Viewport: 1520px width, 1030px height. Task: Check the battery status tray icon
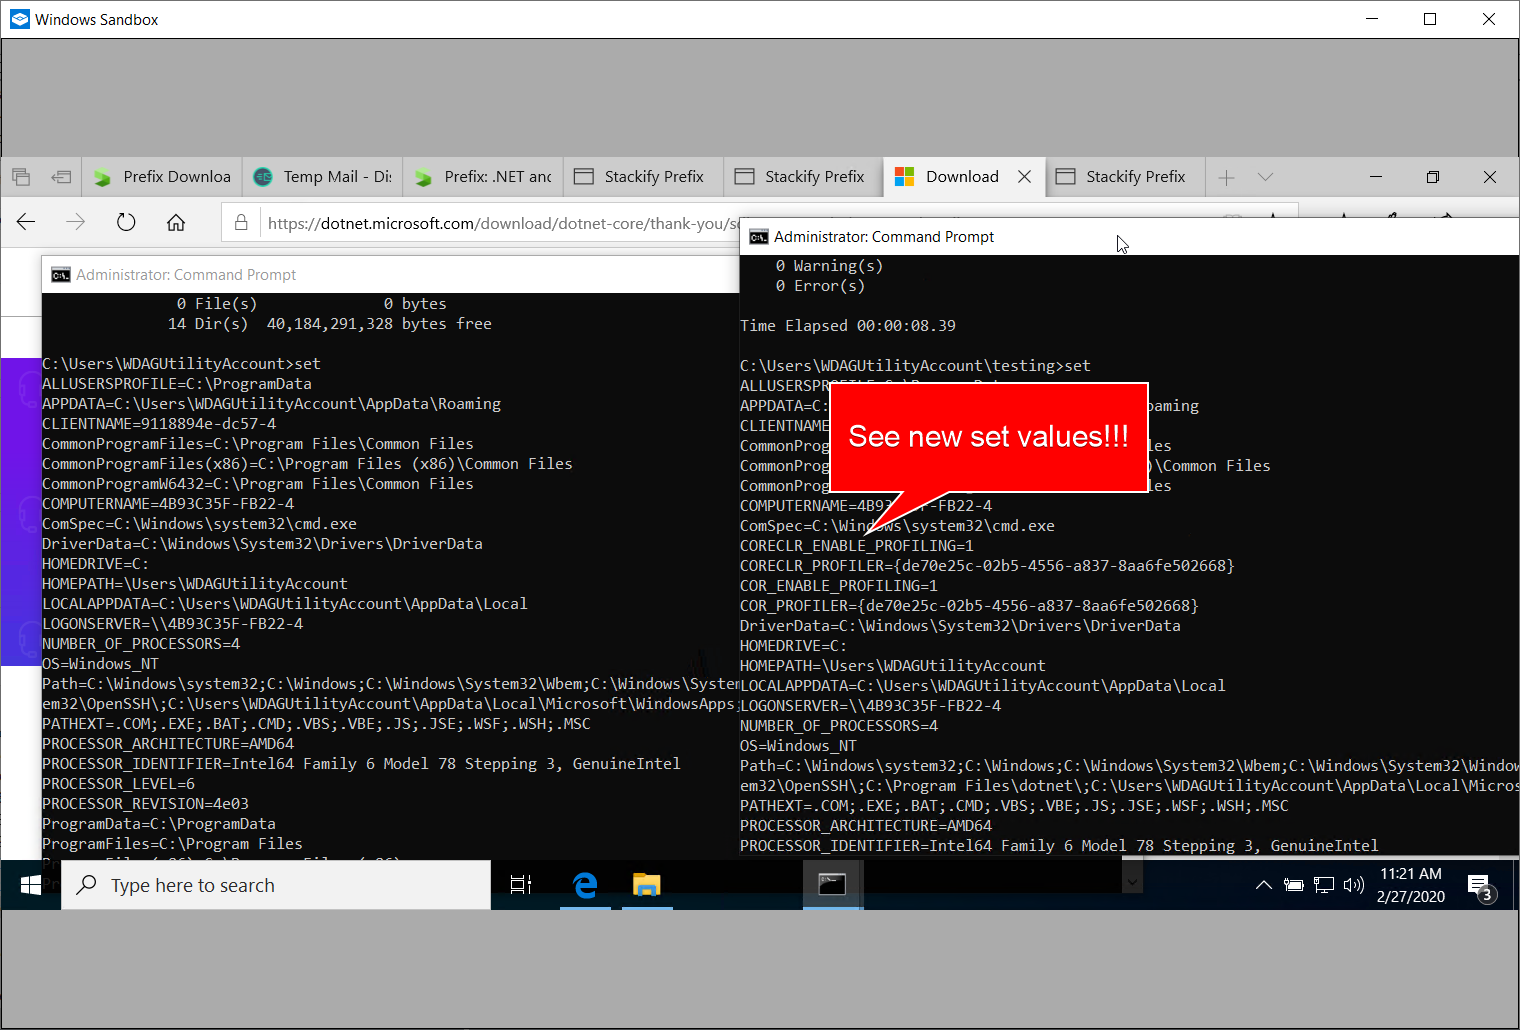[x=1294, y=885]
